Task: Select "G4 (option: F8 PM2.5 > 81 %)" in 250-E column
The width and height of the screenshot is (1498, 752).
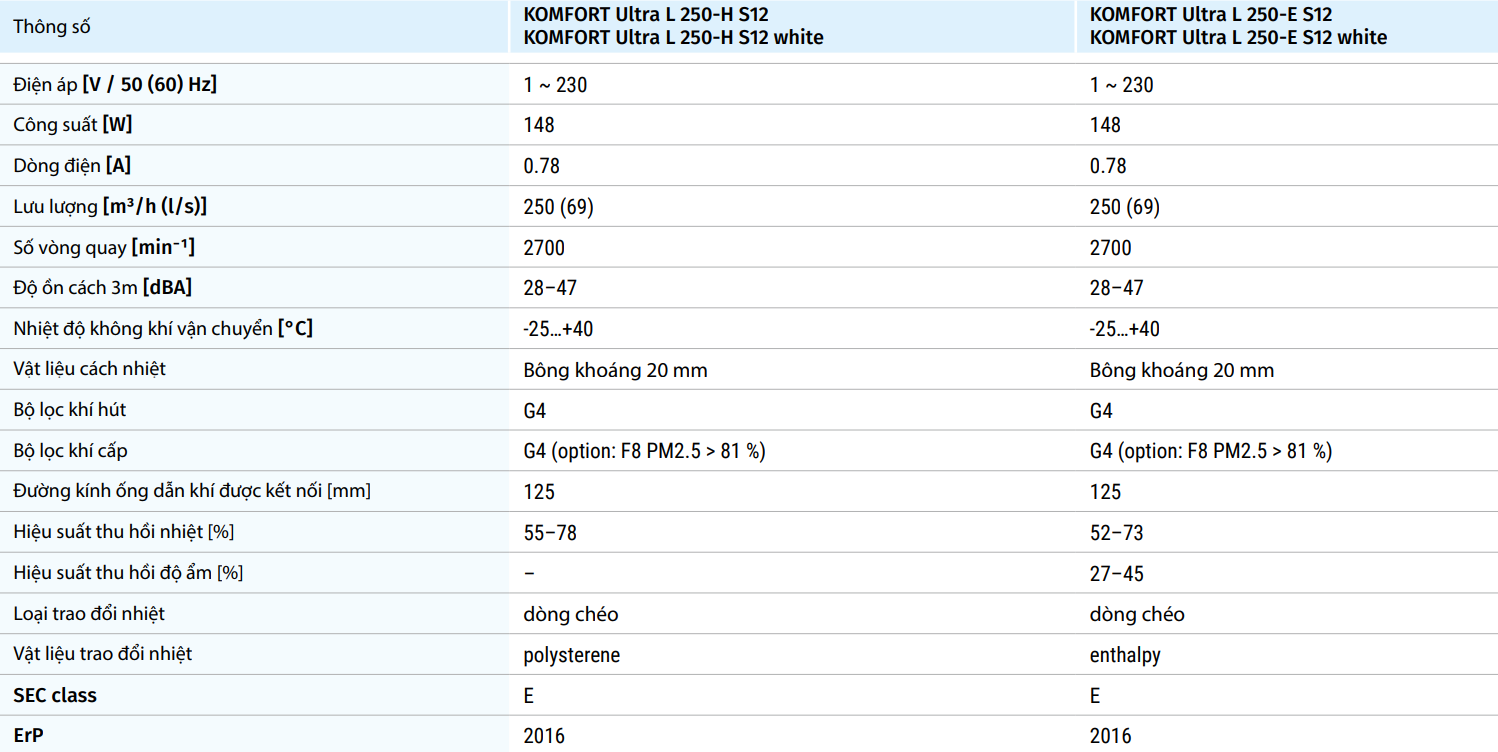Action: point(1211,451)
